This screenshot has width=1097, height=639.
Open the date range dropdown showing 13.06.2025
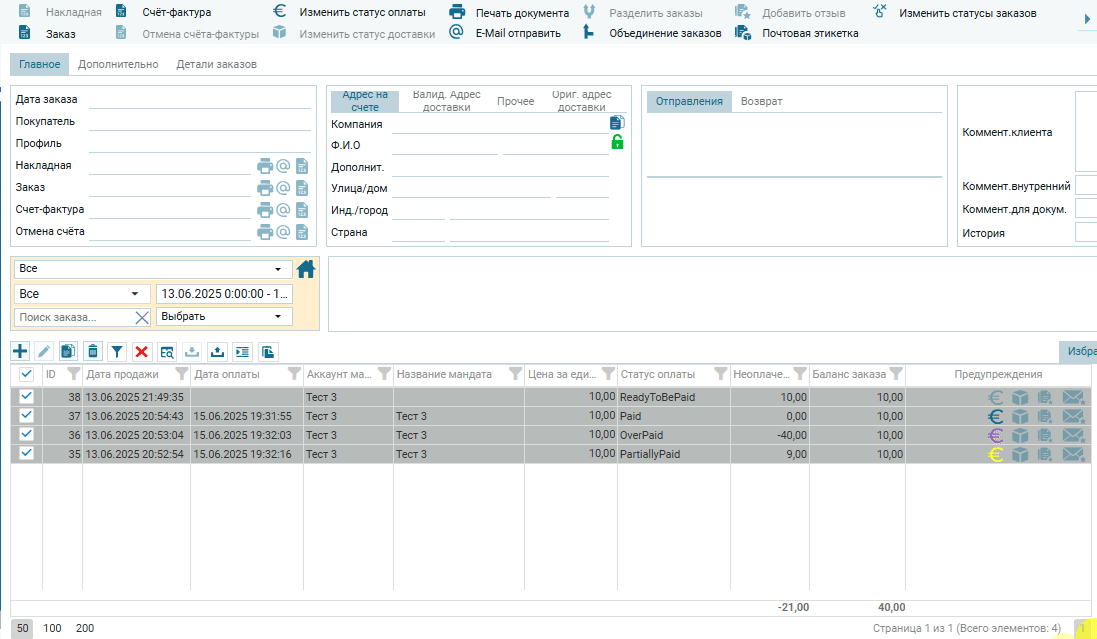224,294
